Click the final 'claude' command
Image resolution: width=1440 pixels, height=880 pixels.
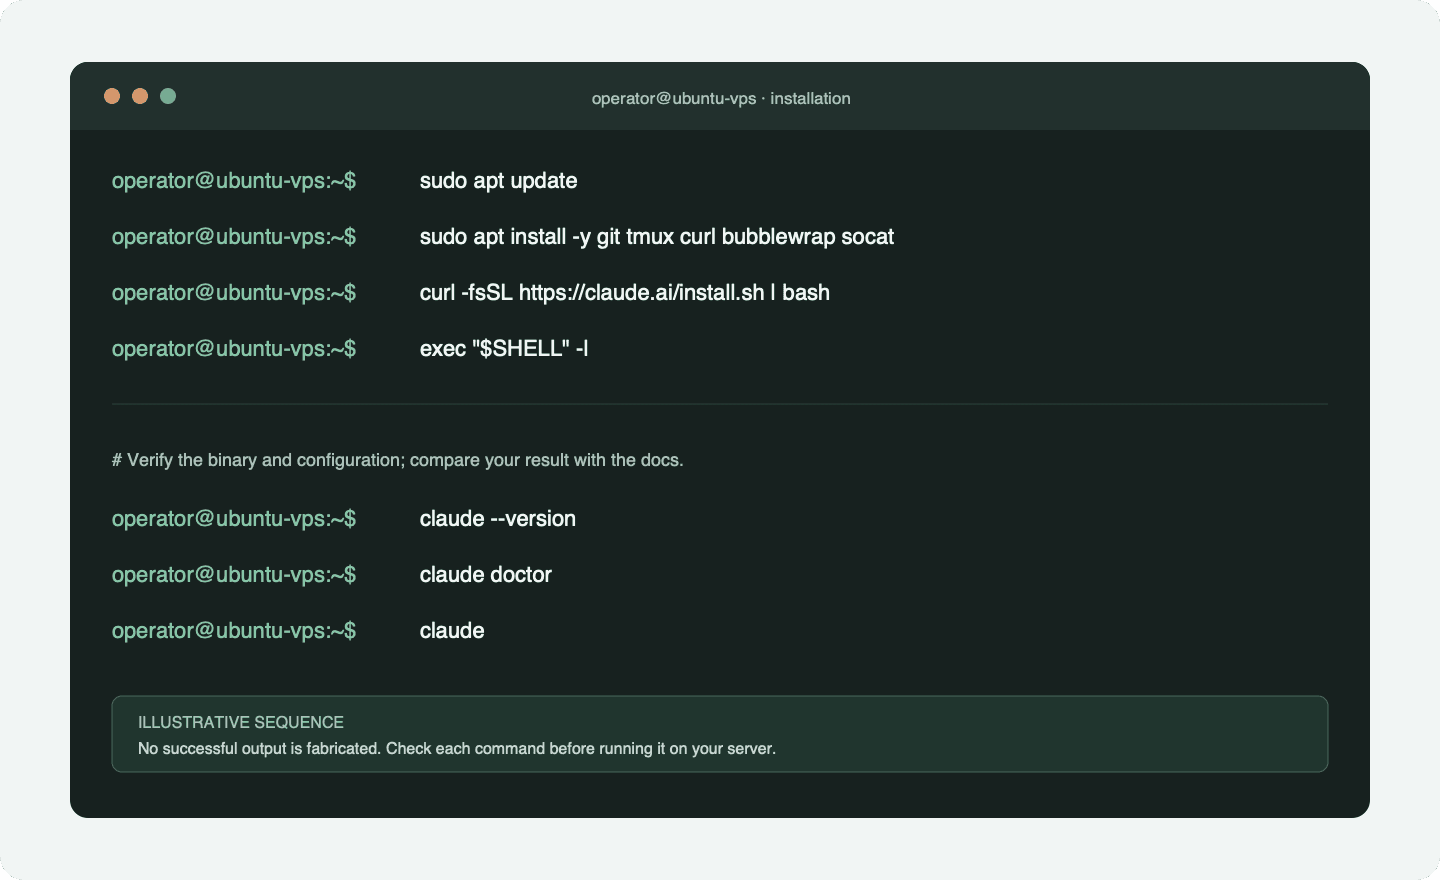(x=452, y=631)
